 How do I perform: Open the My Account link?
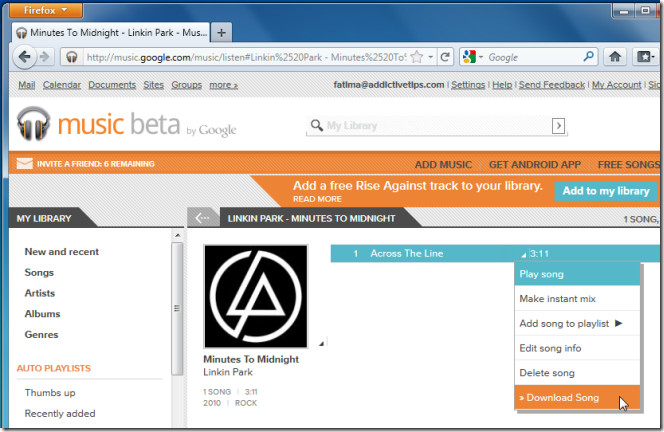point(617,85)
